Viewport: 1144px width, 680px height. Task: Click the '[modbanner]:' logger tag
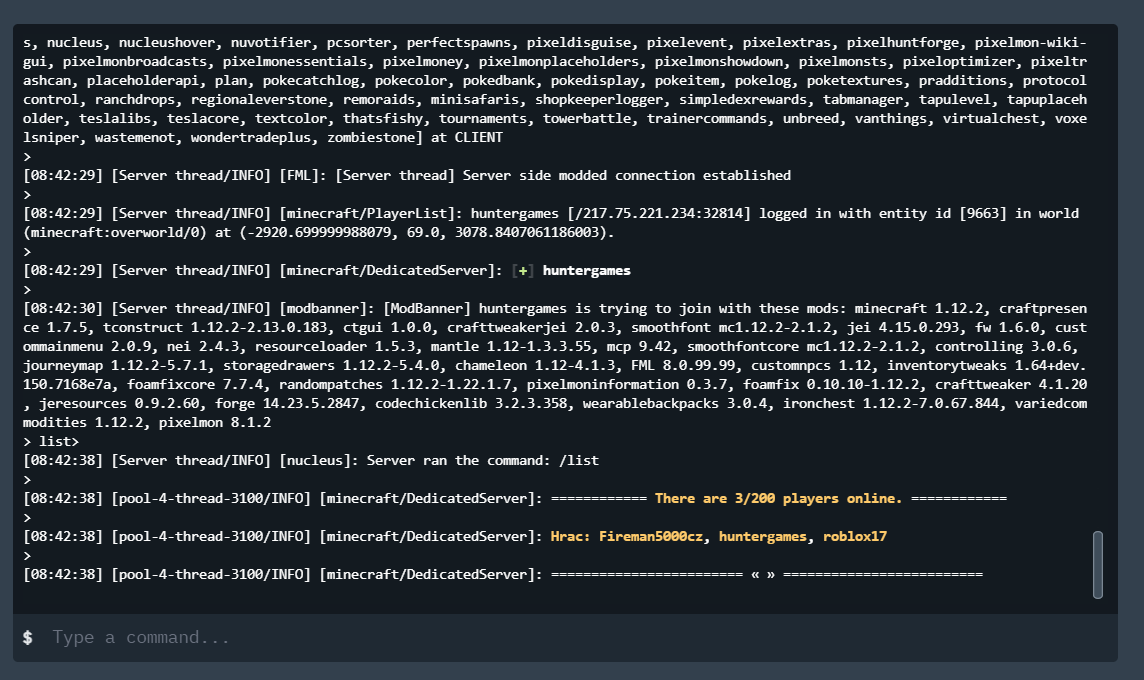[327, 309]
